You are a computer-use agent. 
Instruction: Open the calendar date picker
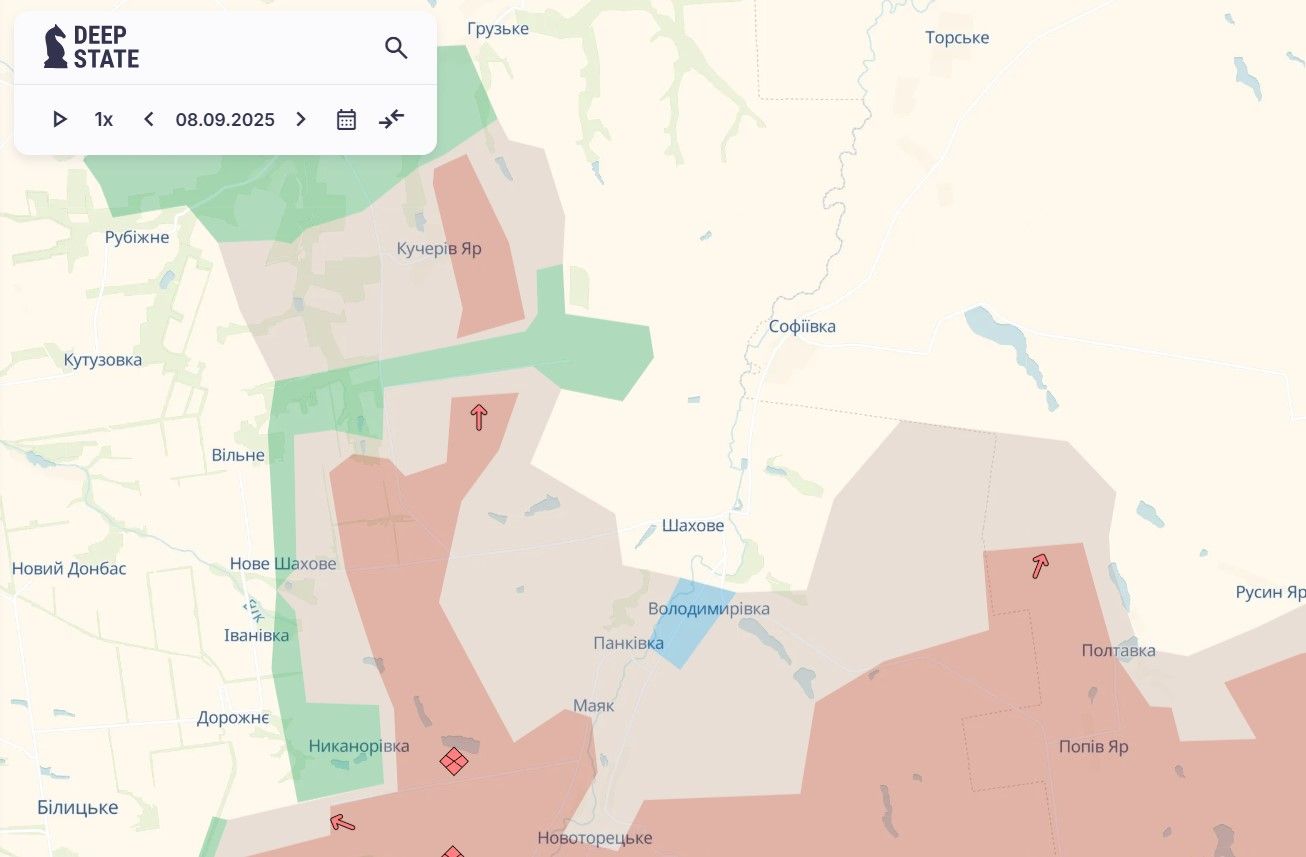click(346, 120)
